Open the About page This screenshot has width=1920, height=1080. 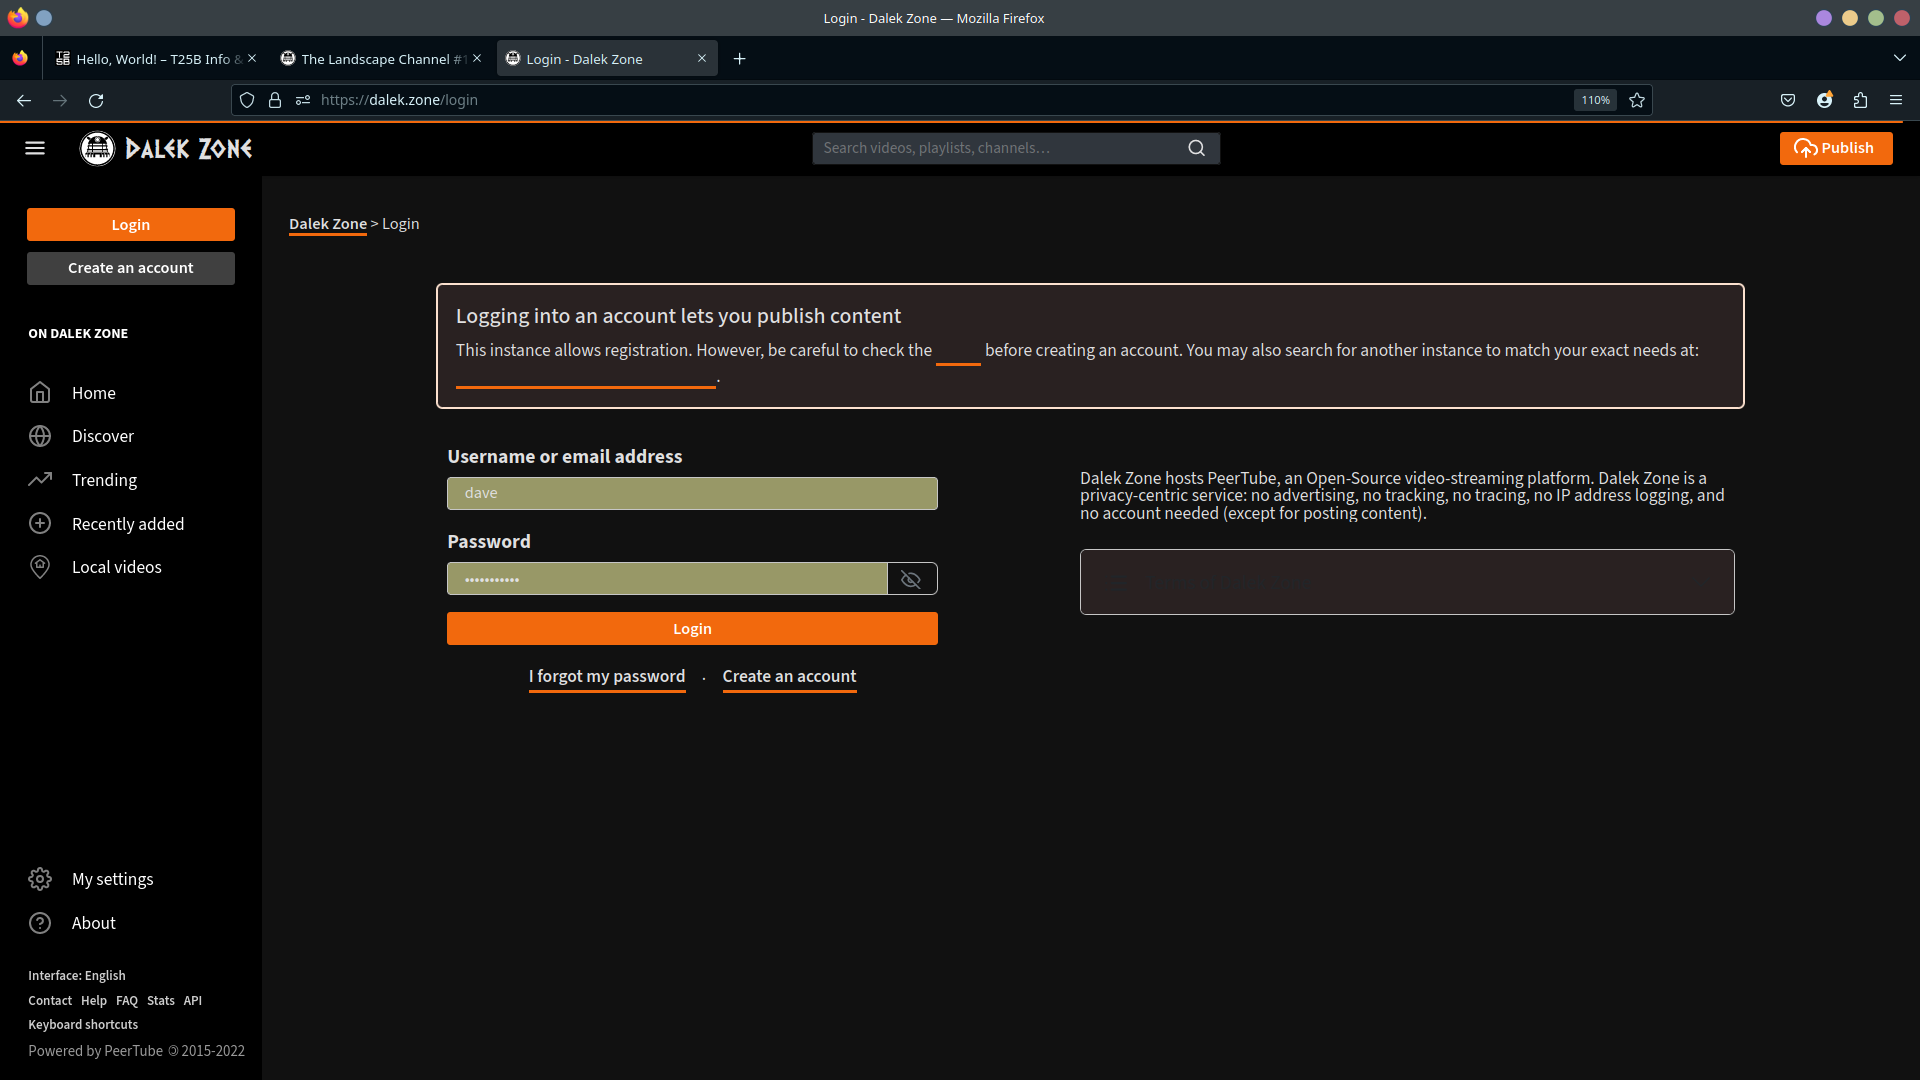coord(94,923)
